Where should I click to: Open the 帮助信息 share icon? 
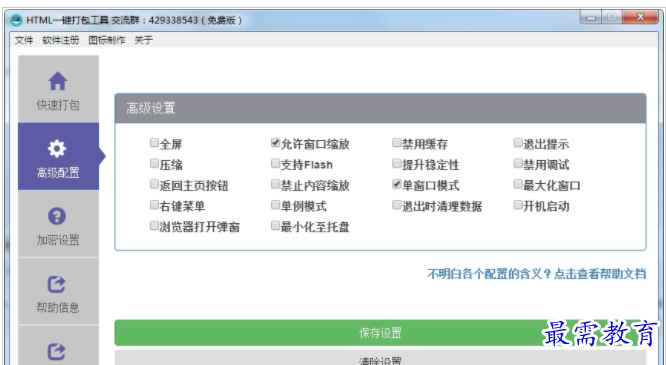coord(56,284)
